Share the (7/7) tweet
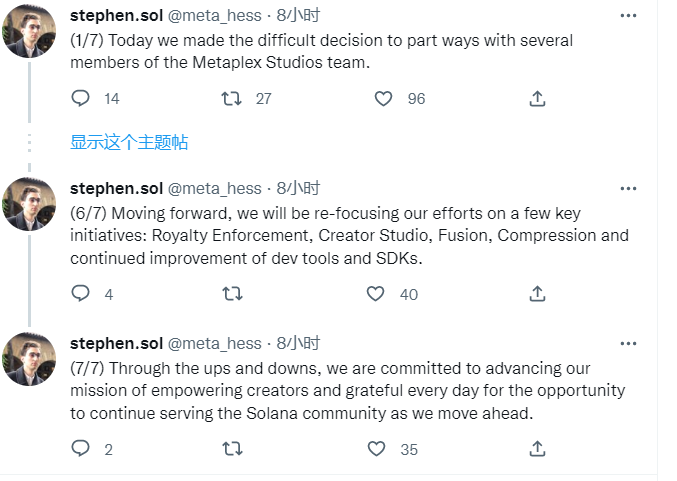This screenshot has width=677, height=481. 537,449
